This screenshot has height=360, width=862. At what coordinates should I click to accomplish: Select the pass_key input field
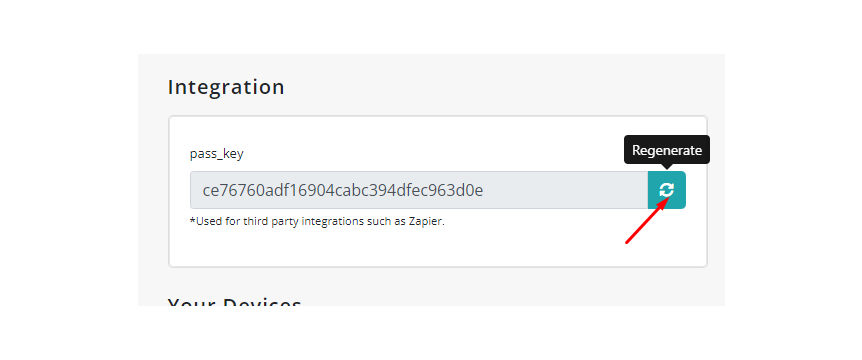(419, 190)
